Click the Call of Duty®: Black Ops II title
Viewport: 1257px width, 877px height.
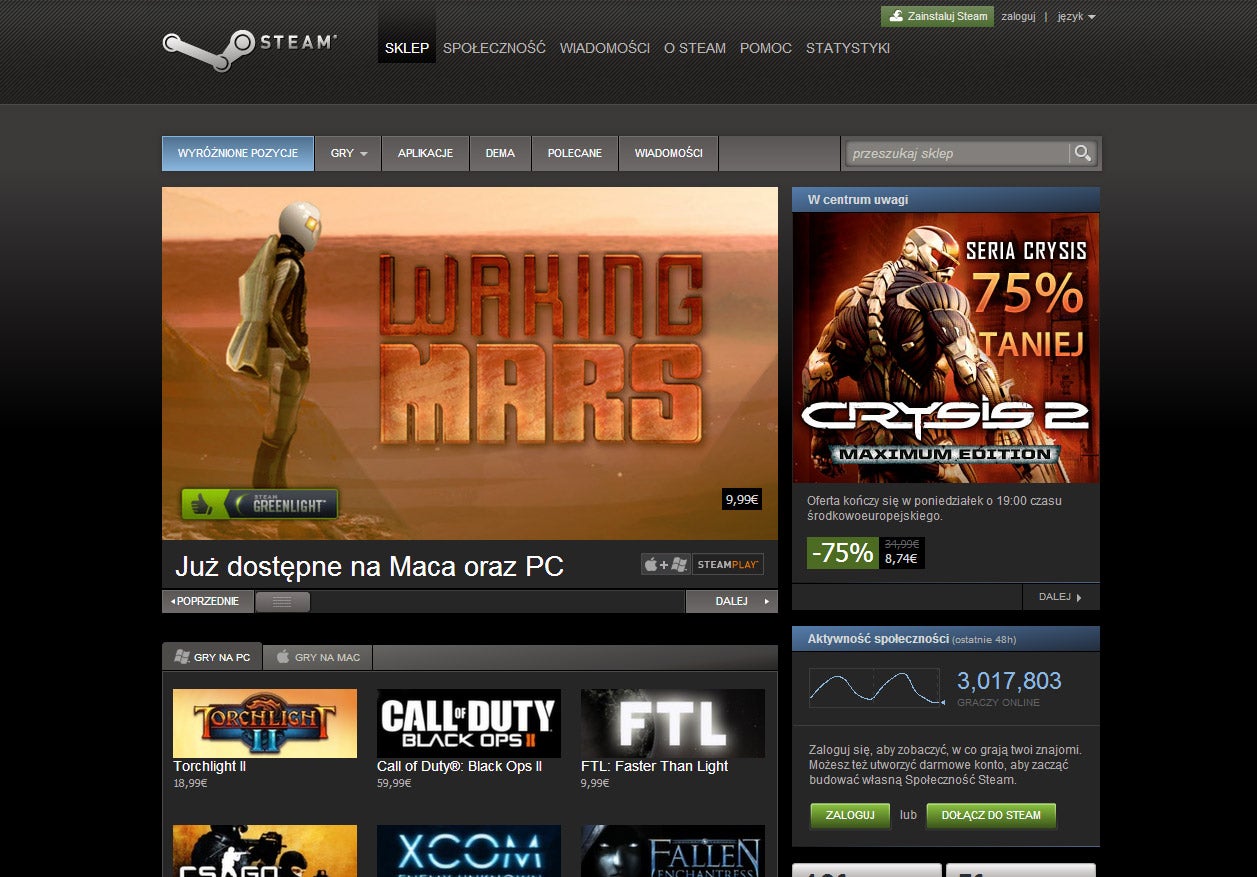coord(459,766)
